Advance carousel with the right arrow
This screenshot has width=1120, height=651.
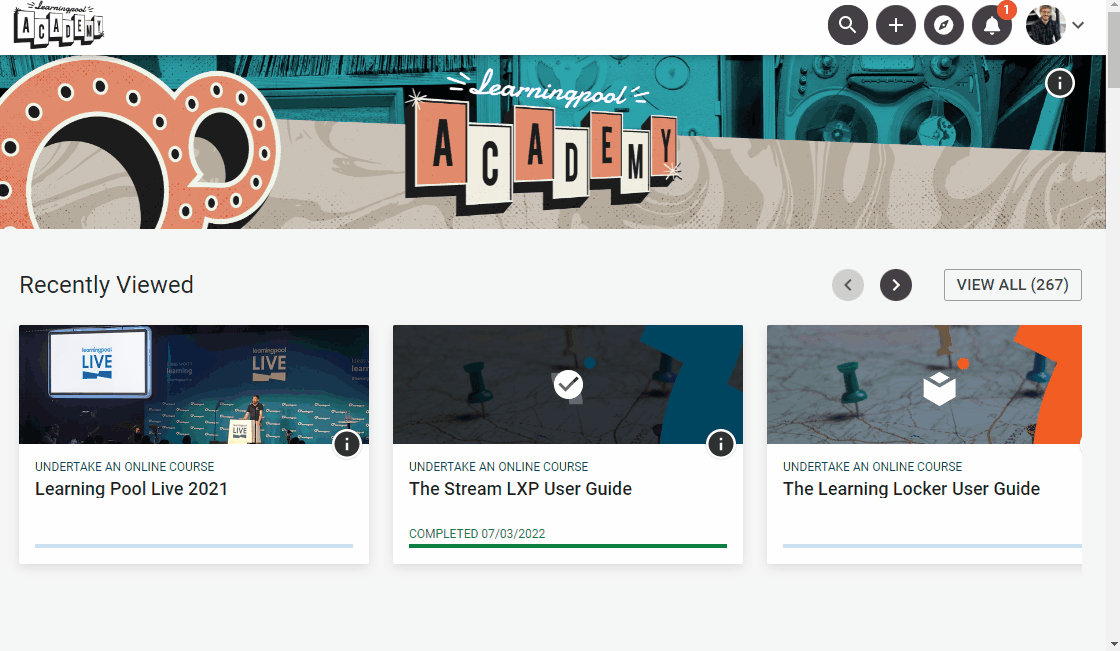[895, 284]
